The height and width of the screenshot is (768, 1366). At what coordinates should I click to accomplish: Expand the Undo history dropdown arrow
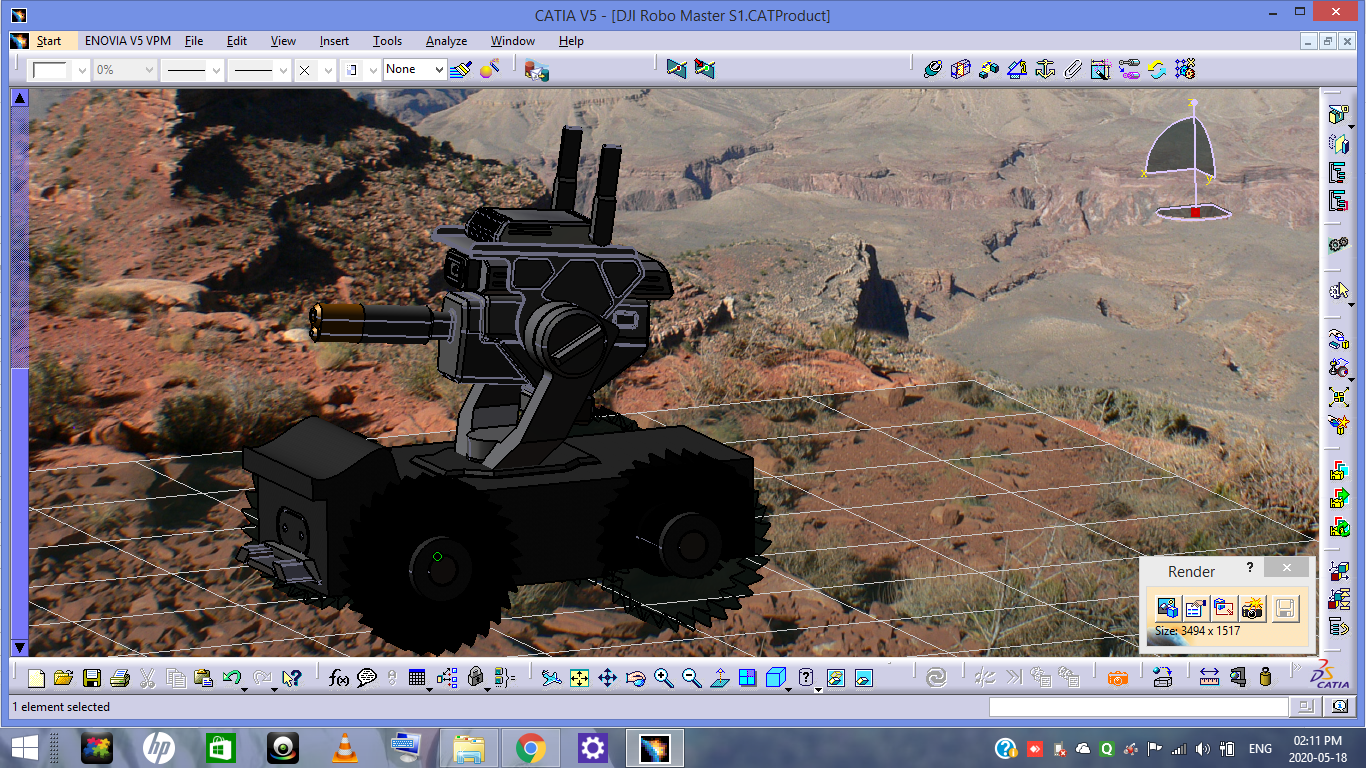(x=245, y=688)
